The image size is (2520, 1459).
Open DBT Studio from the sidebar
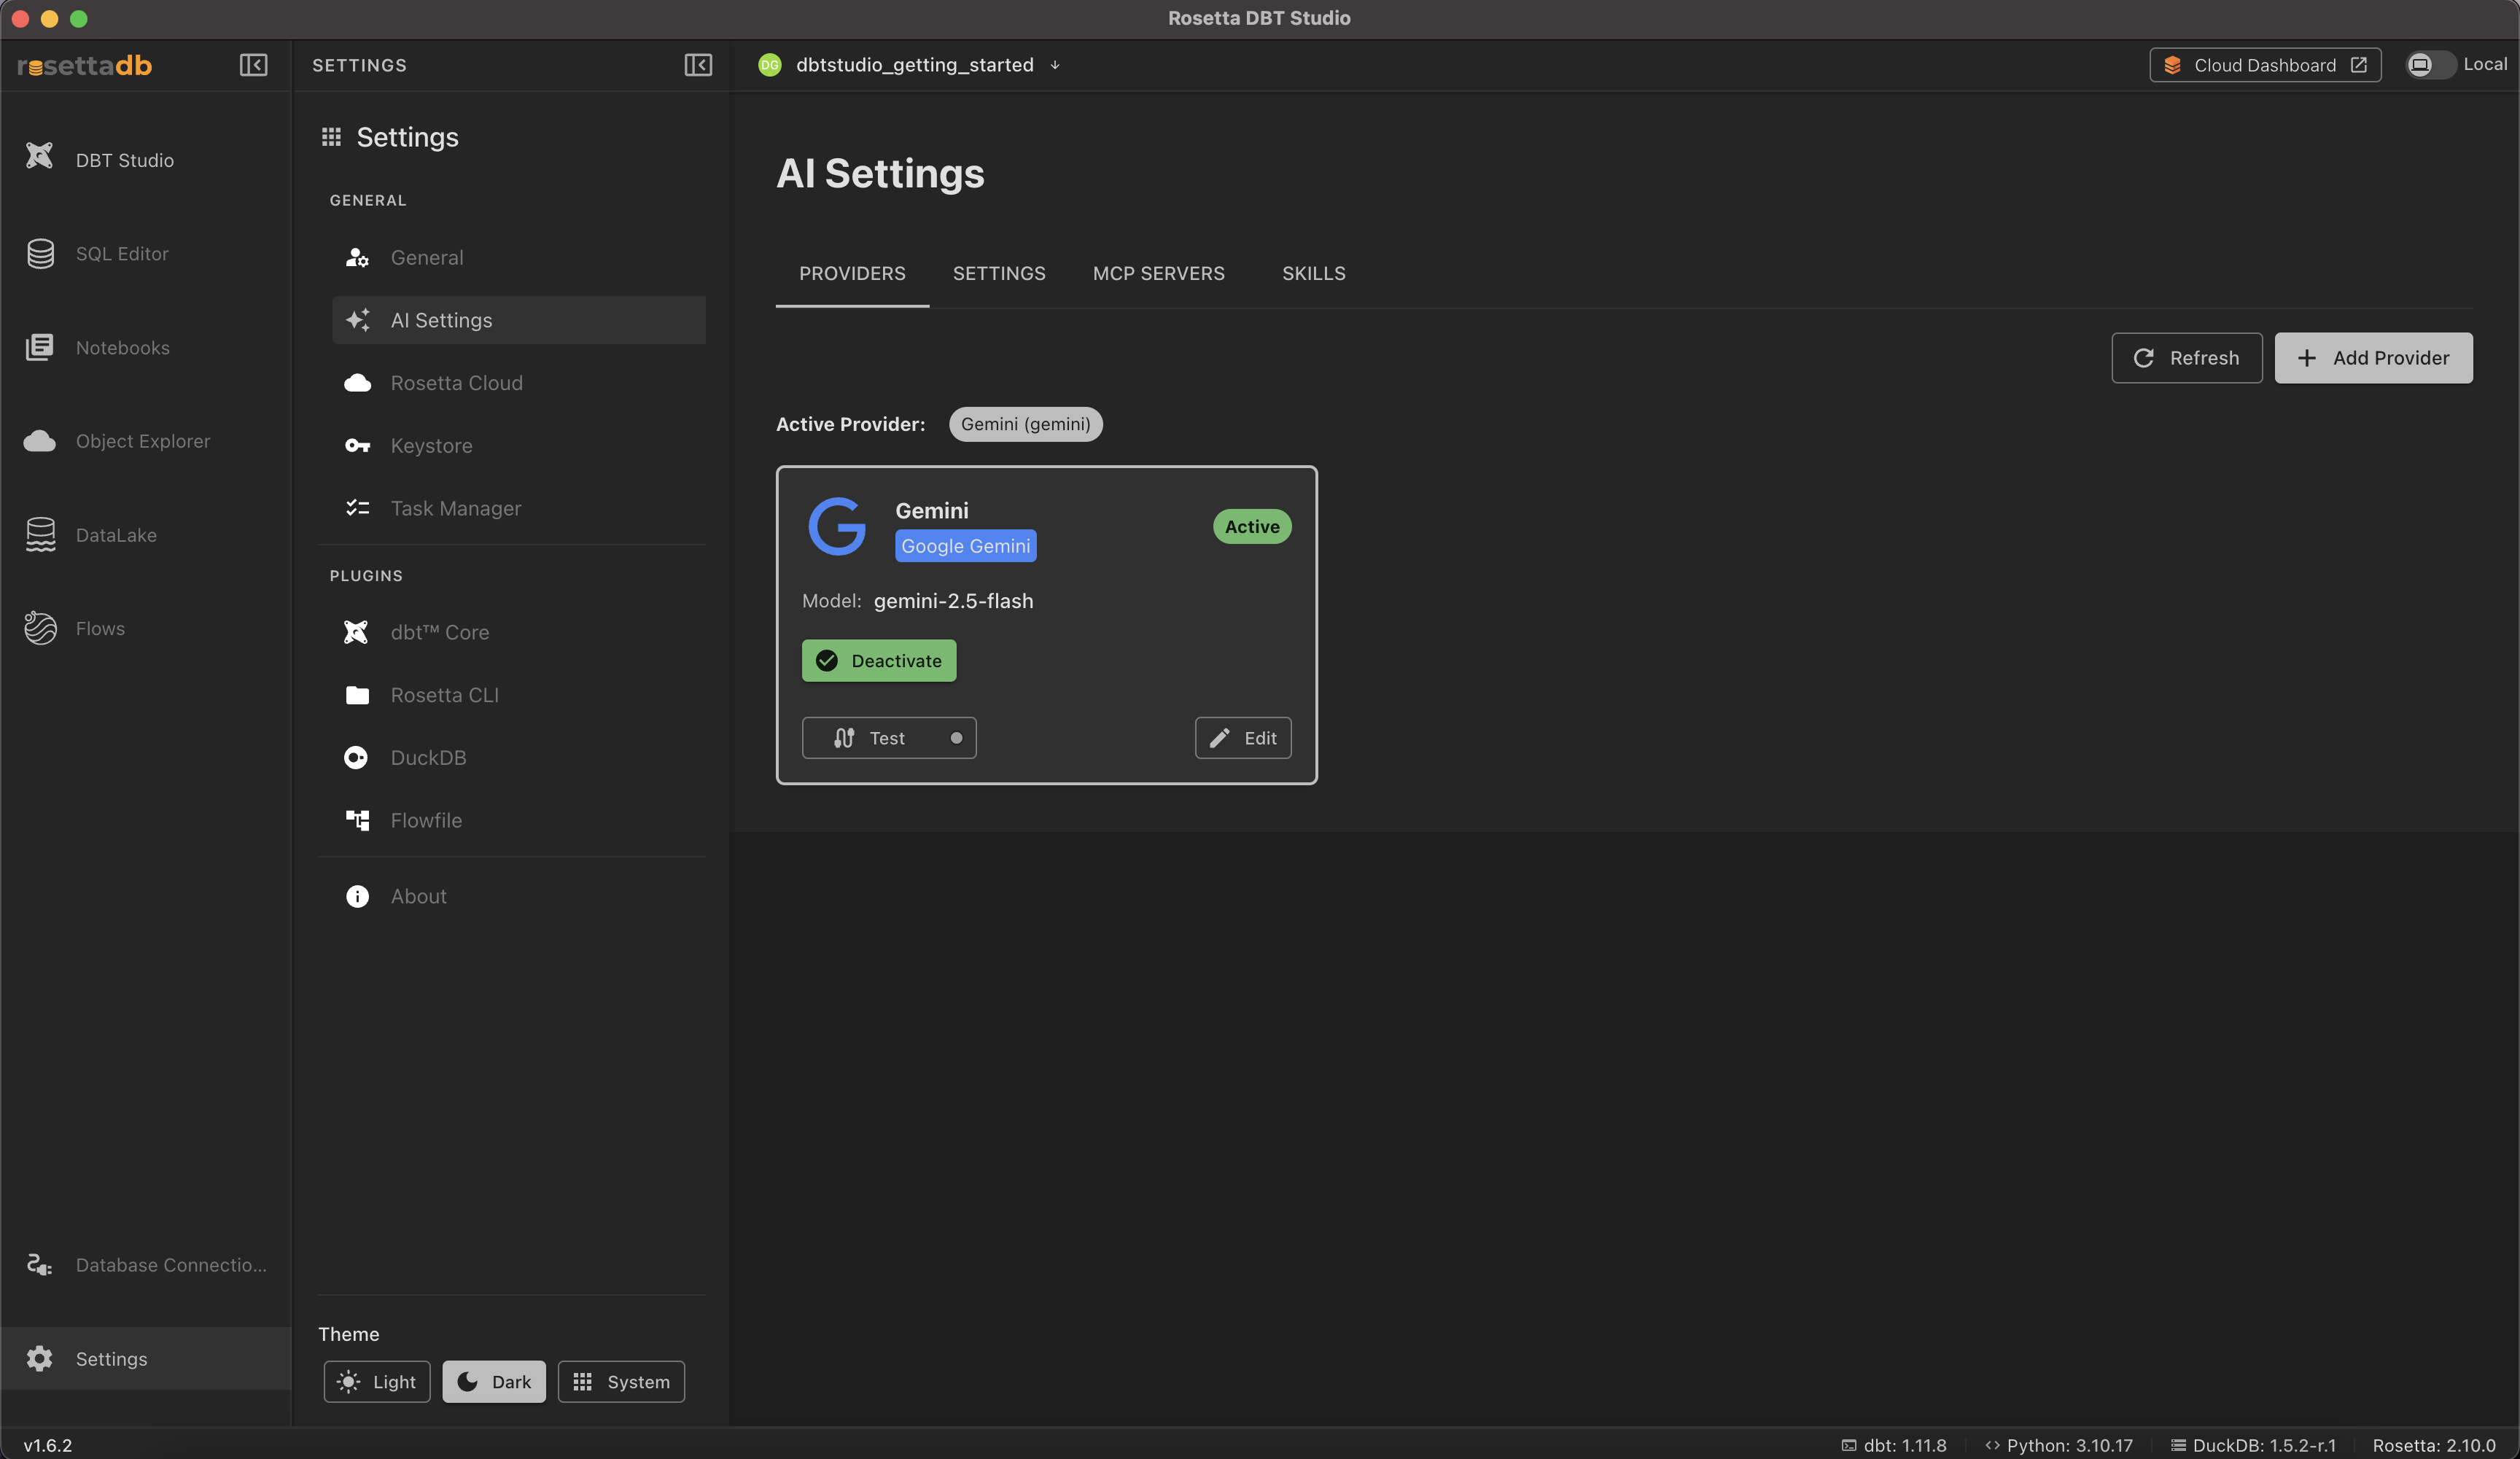point(145,159)
